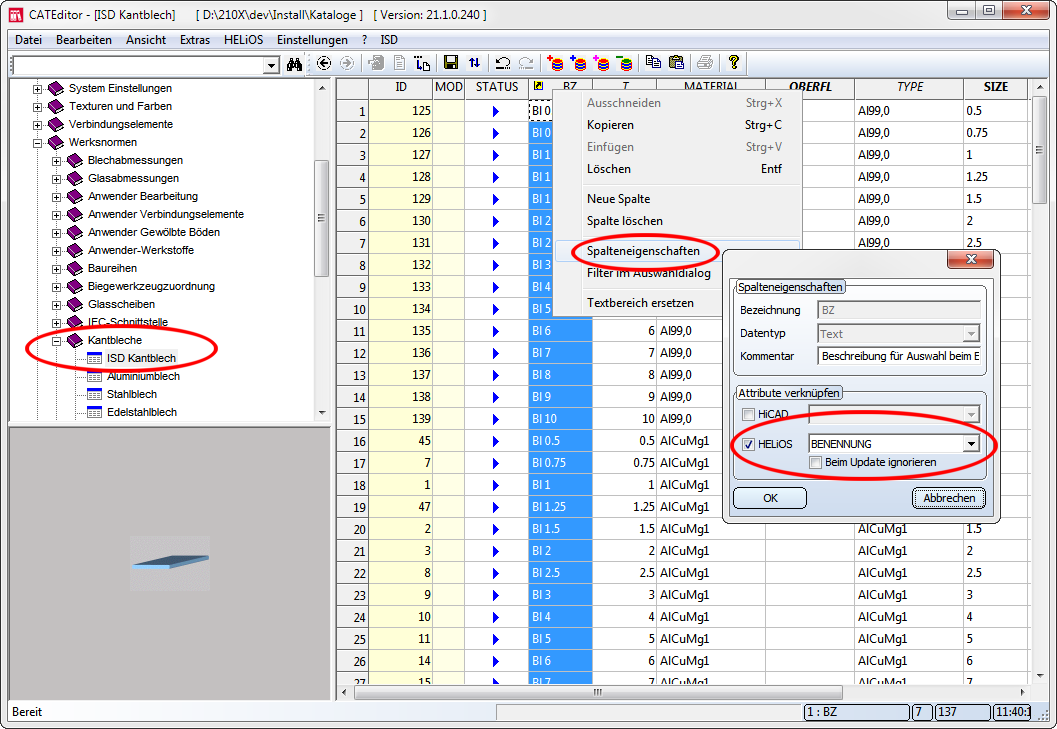Expand System Einstellungen tree node
This screenshot has height=729, width=1057.
(x=38, y=89)
